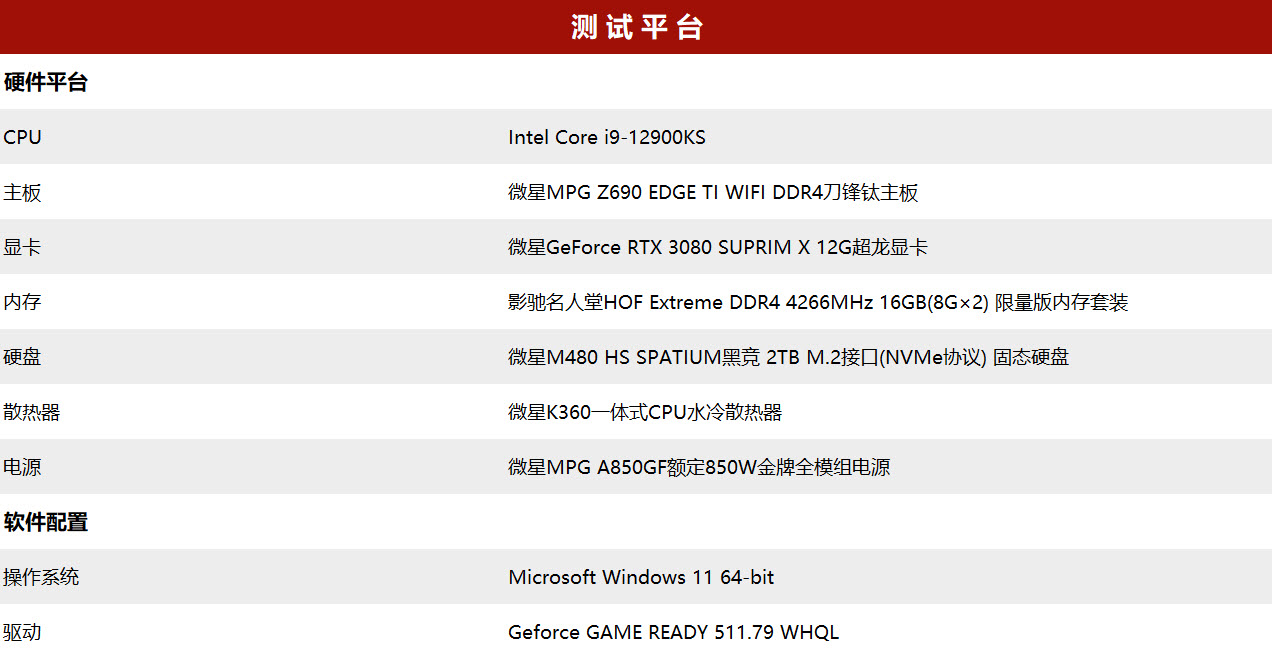Image resolution: width=1272 pixels, height=655 pixels.
Task: Click the 内存 row label
Action: coord(23,302)
